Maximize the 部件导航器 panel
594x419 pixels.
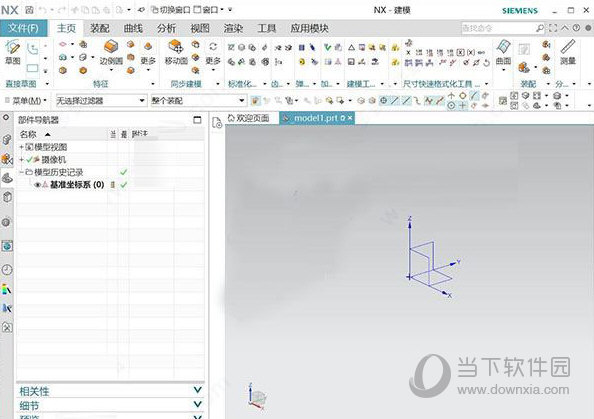[197, 120]
